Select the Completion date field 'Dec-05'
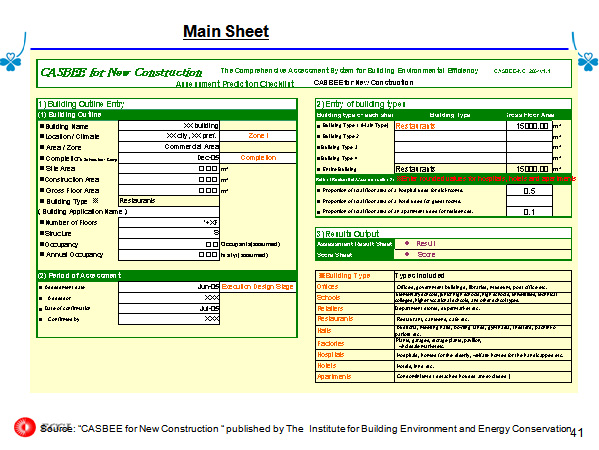This screenshot has height=450, width=599. click(x=169, y=158)
